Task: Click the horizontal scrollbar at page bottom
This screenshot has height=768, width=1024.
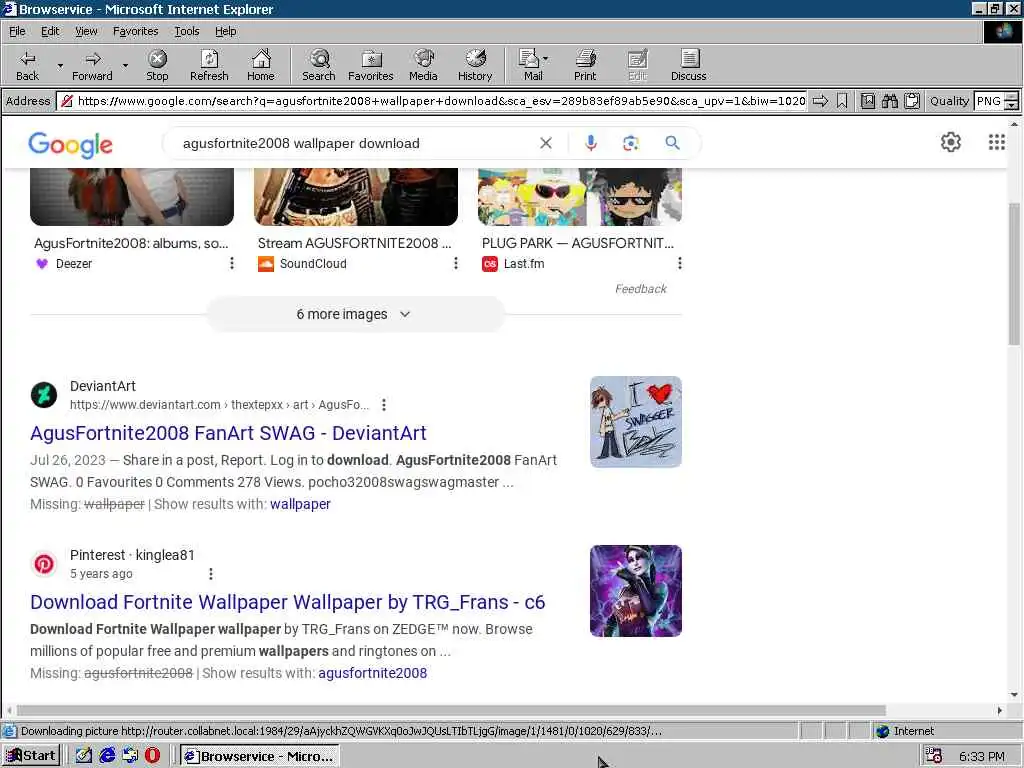Action: (x=451, y=711)
